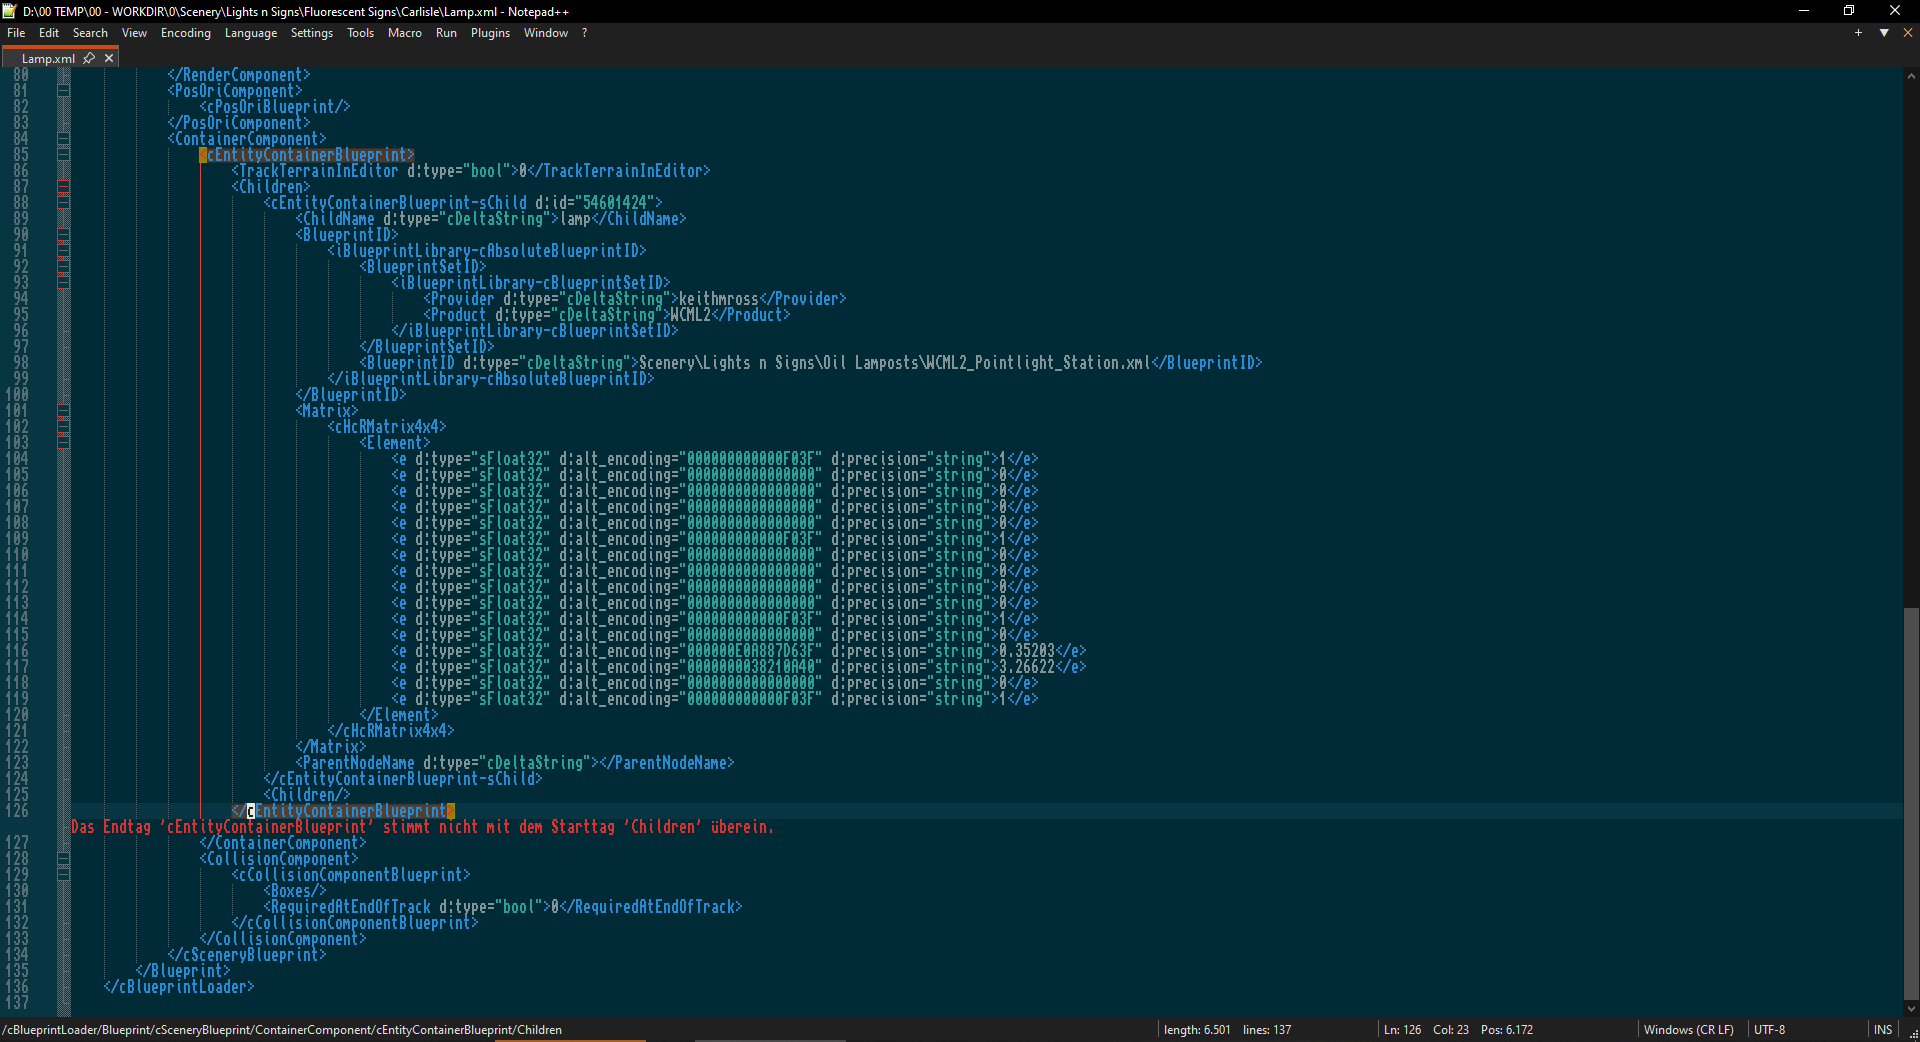Collapse cHcRMatrix4x4 fold at line 102
The width and height of the screenshot is (1920, 1042).
(x=64, y=427)
